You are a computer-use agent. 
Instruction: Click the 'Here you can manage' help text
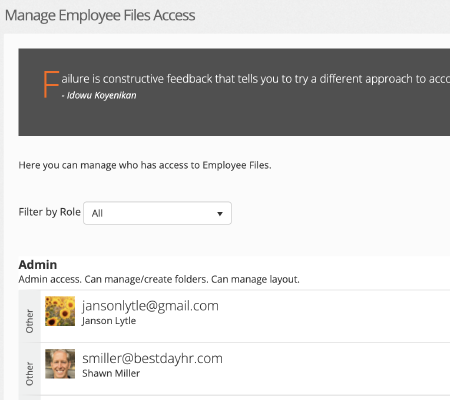[145, 165]
